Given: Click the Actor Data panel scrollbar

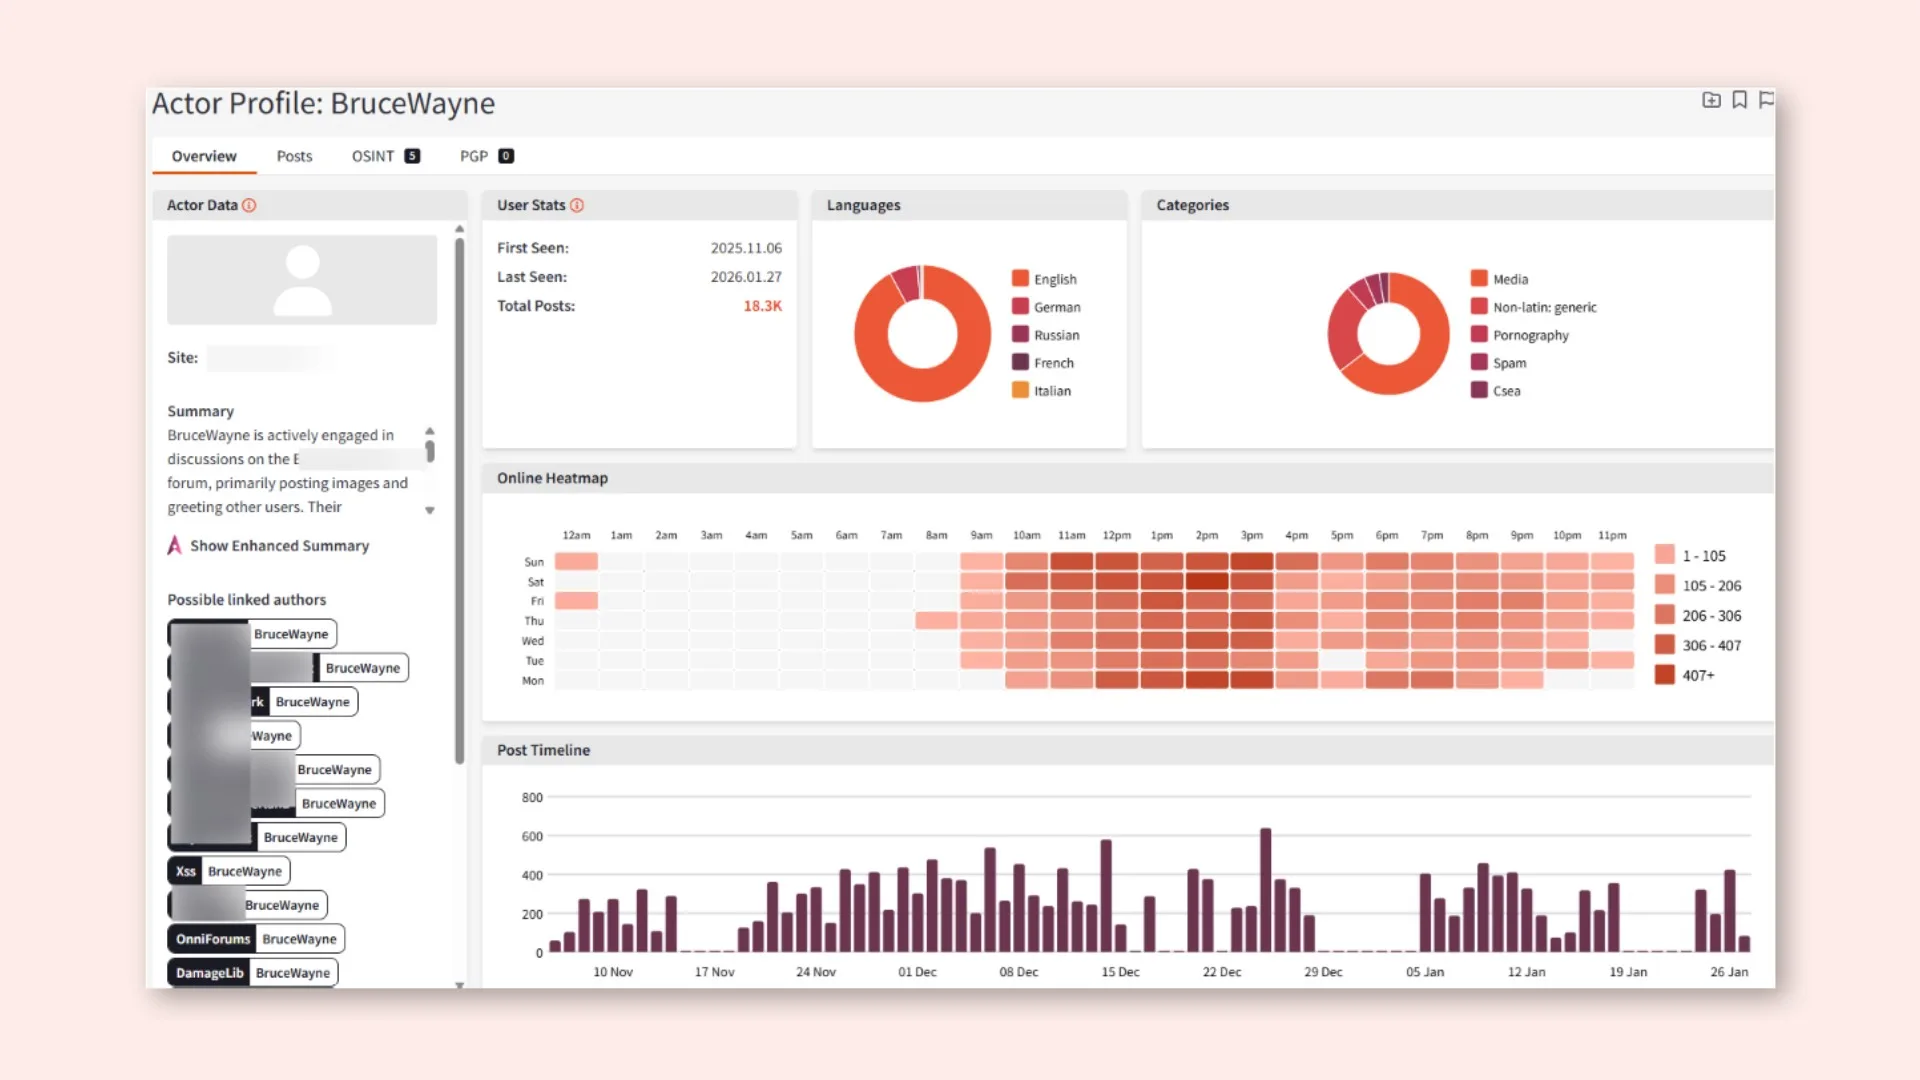Looking at the screenshot, I should click(x=459, y=500).
